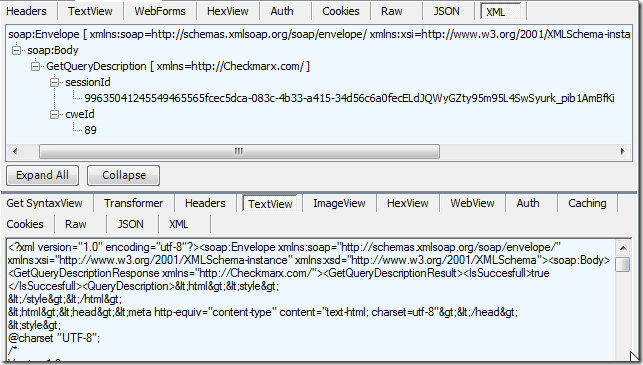The height and width of the screenshot is (365, 643).
Task: Click the horizontal scrollbar left arrow
Action: click(15, 151)
